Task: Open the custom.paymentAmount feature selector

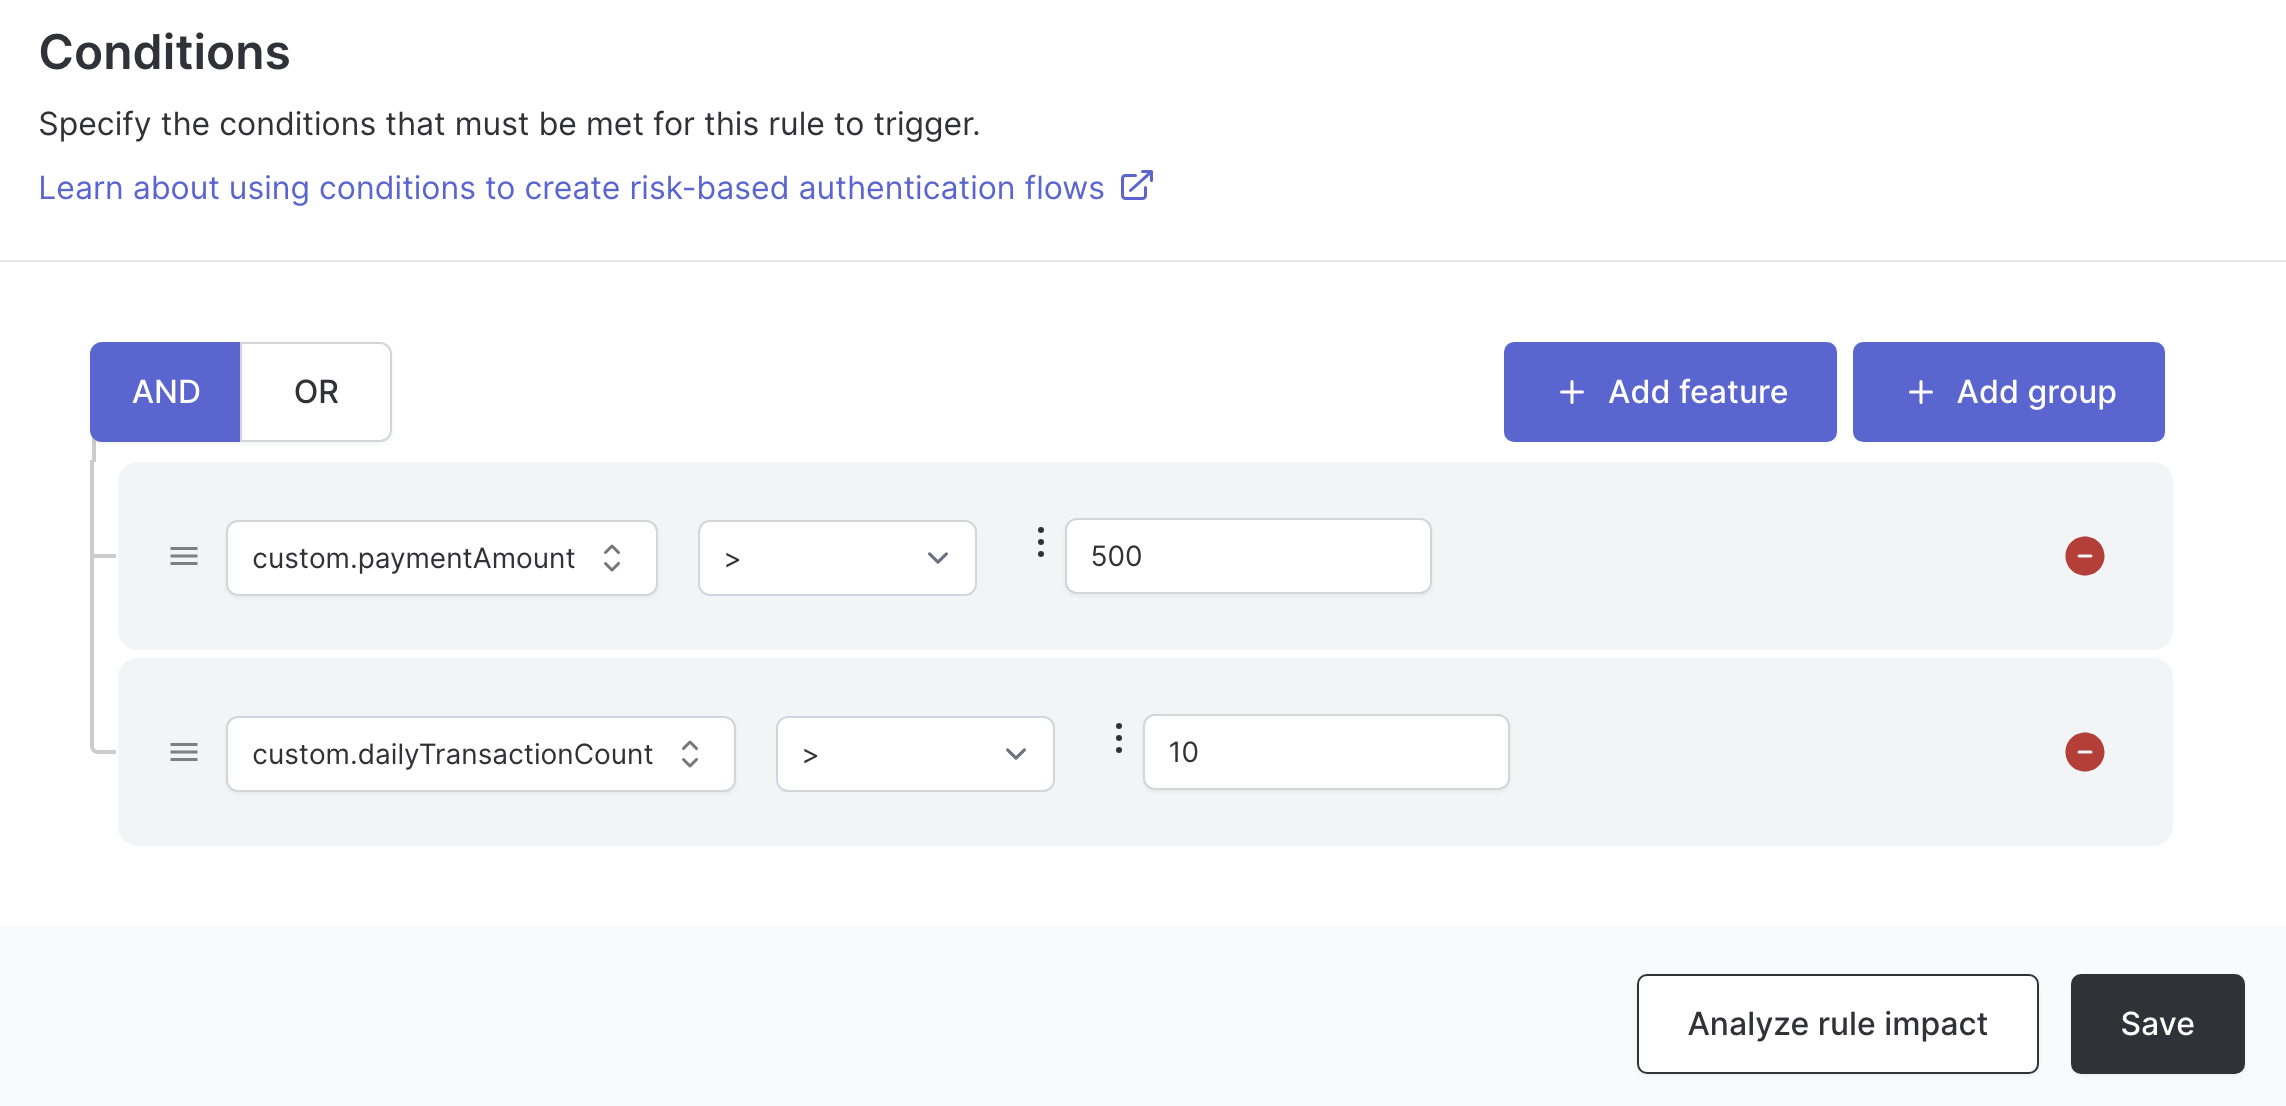Action: (442, 558)
